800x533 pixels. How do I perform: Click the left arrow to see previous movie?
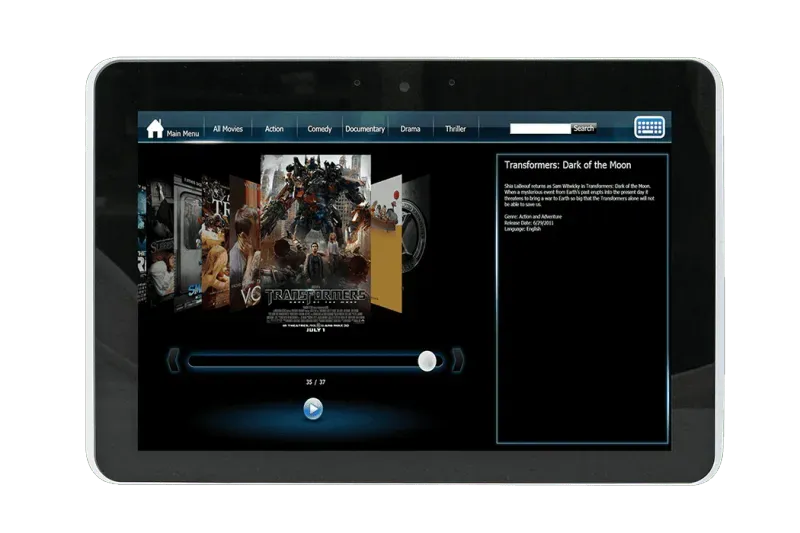coord(173,361)
